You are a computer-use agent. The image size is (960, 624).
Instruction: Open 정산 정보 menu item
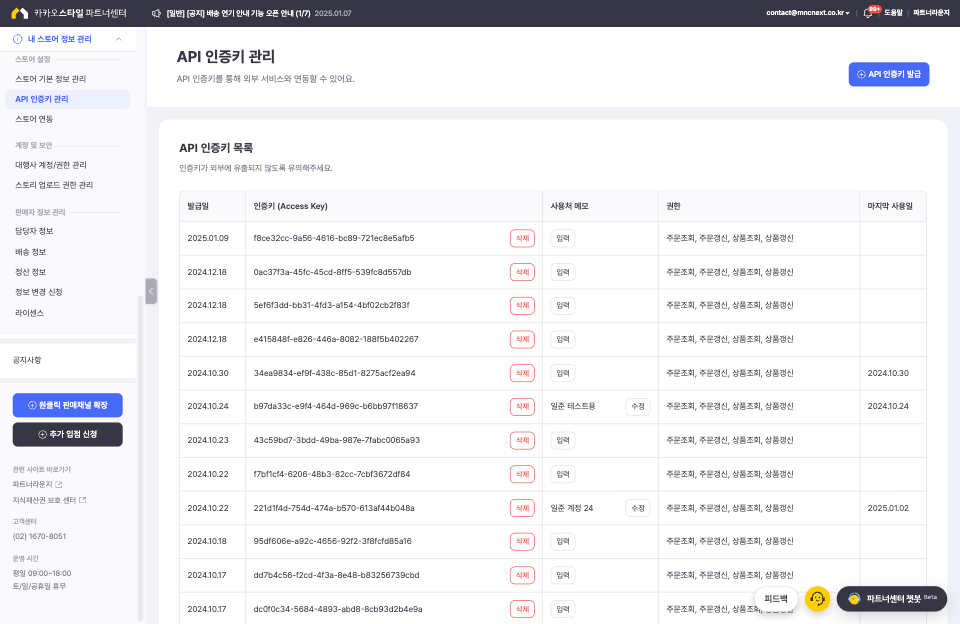[31, 272]
